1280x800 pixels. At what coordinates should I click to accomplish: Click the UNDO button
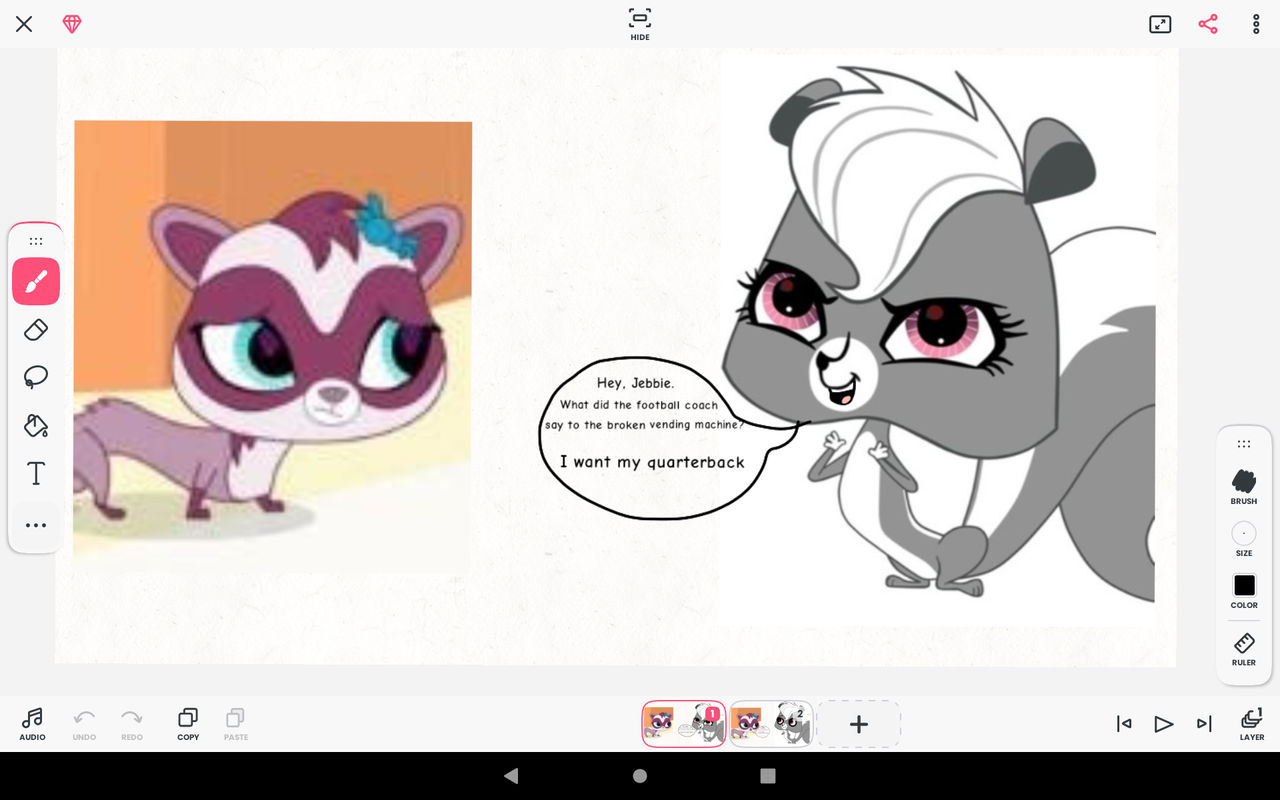tap(84, 724)
